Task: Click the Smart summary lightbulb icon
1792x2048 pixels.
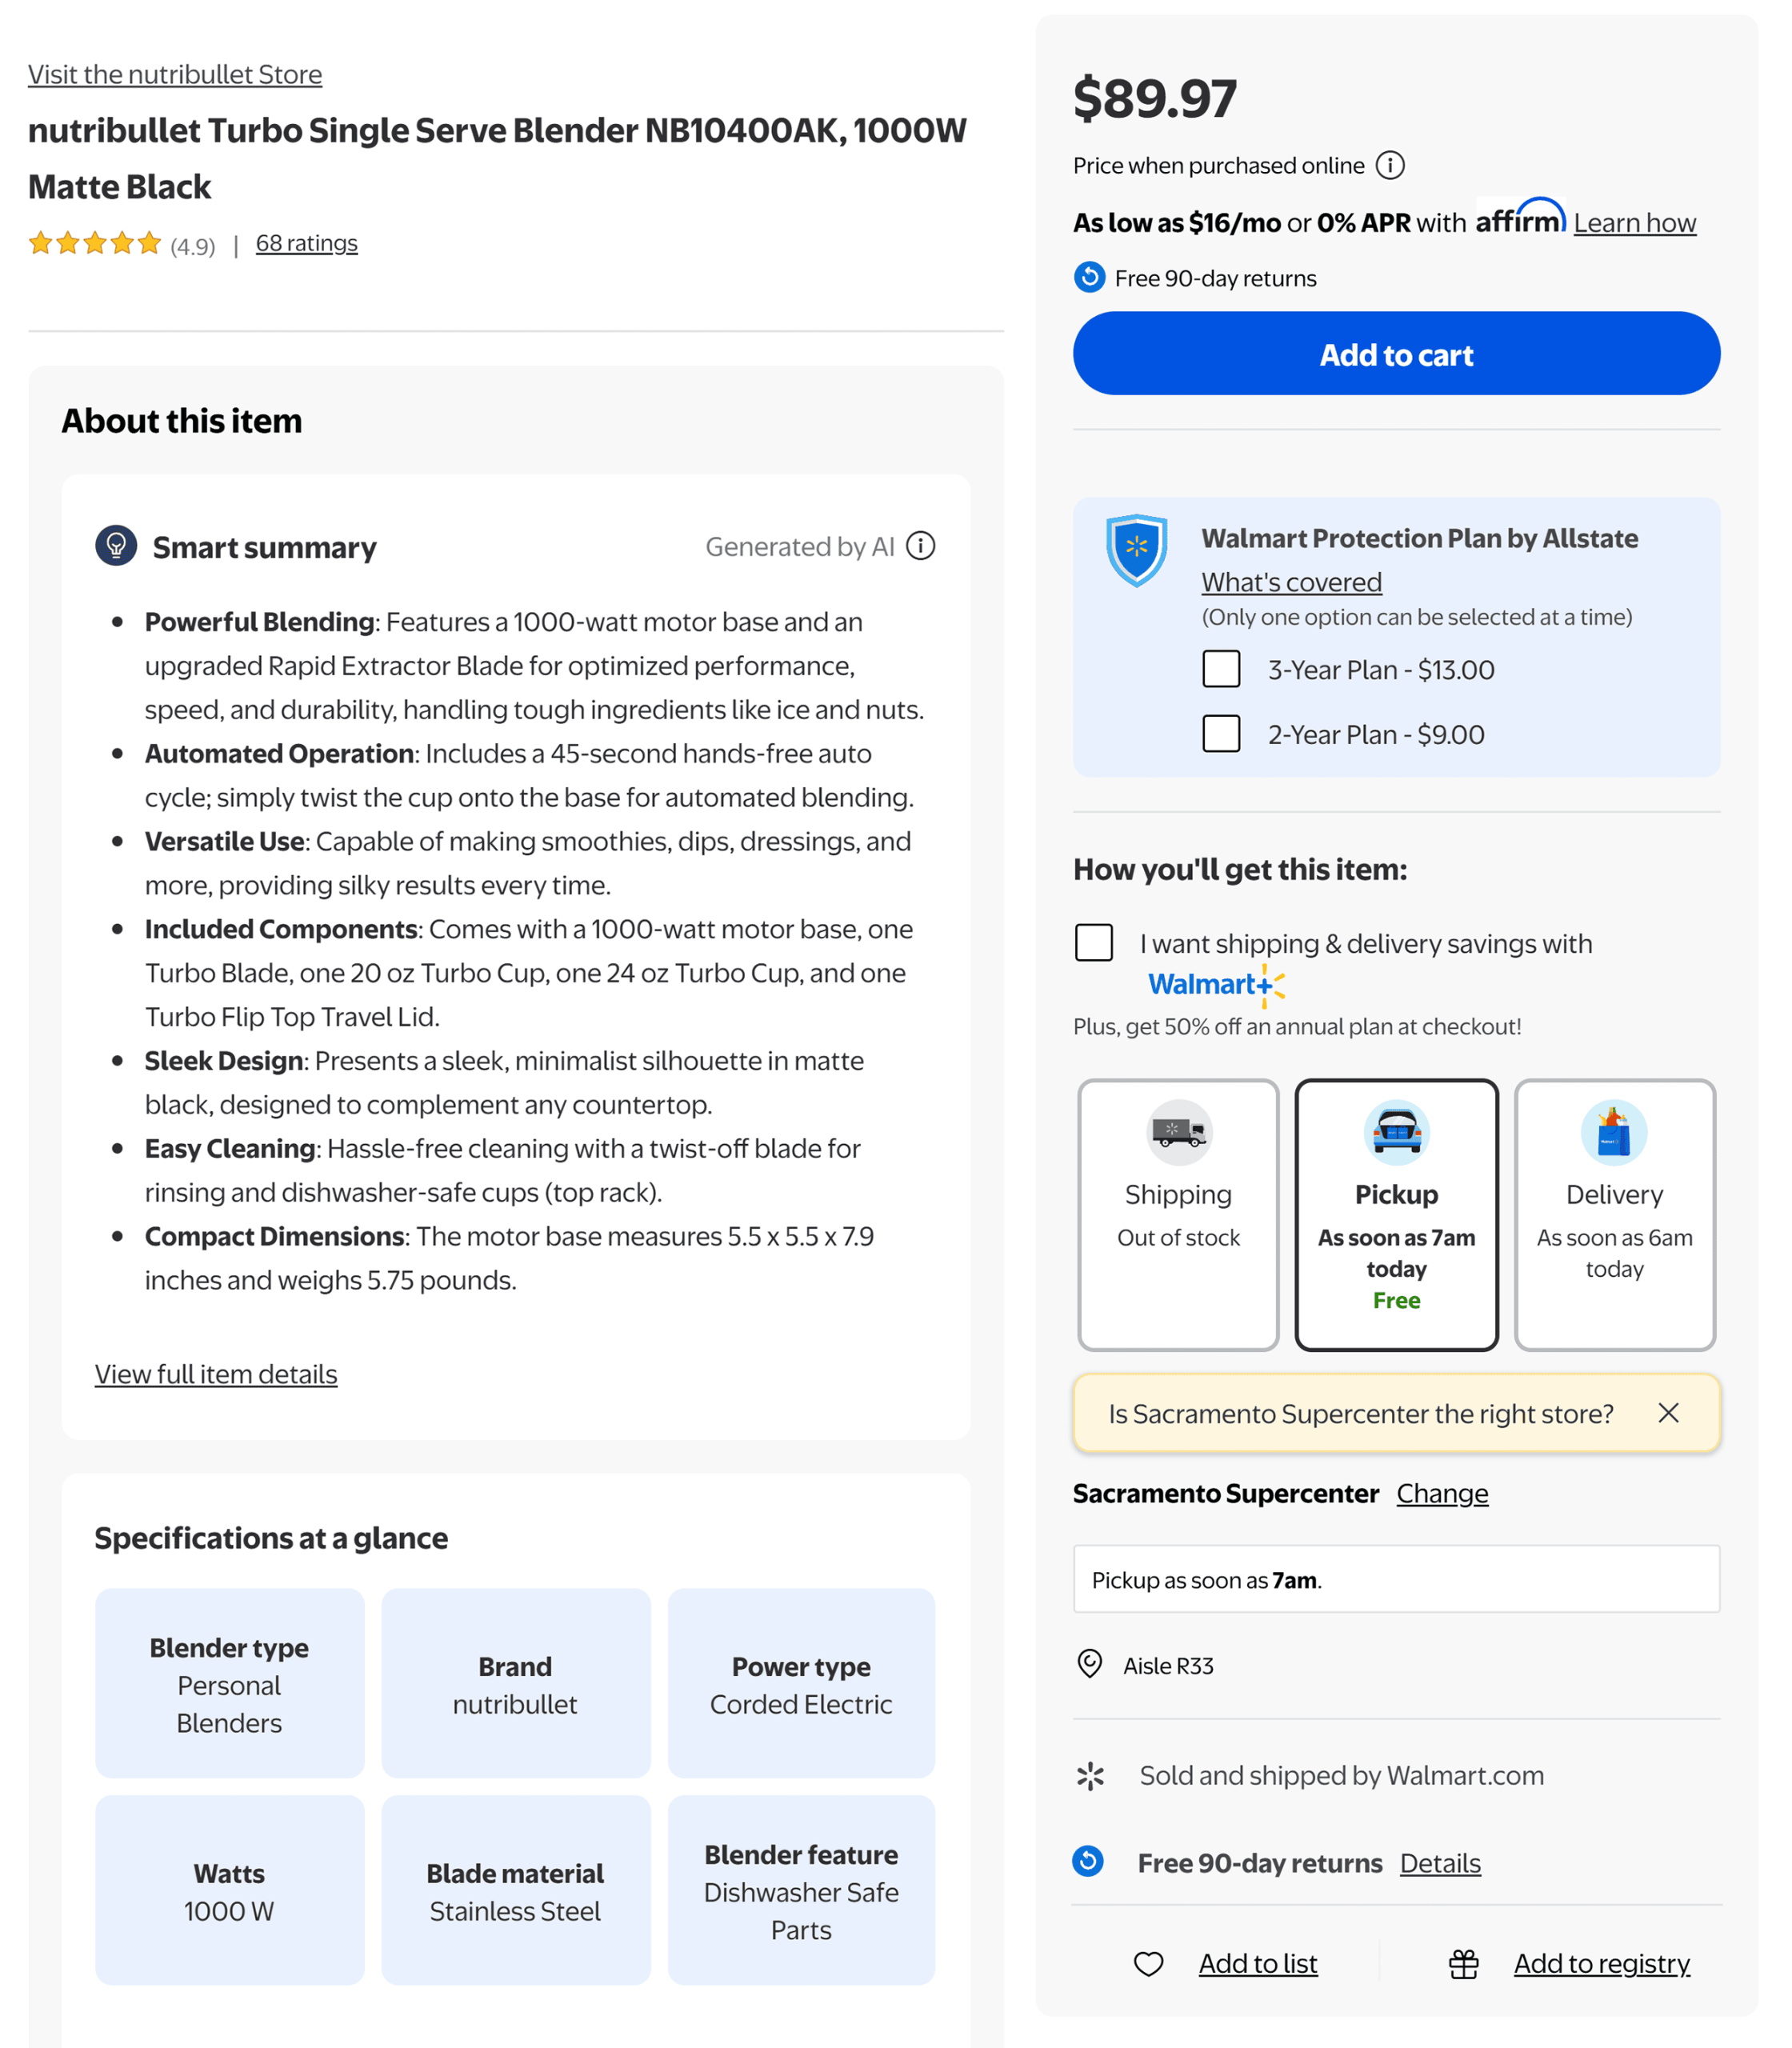Action: point(115,546)
